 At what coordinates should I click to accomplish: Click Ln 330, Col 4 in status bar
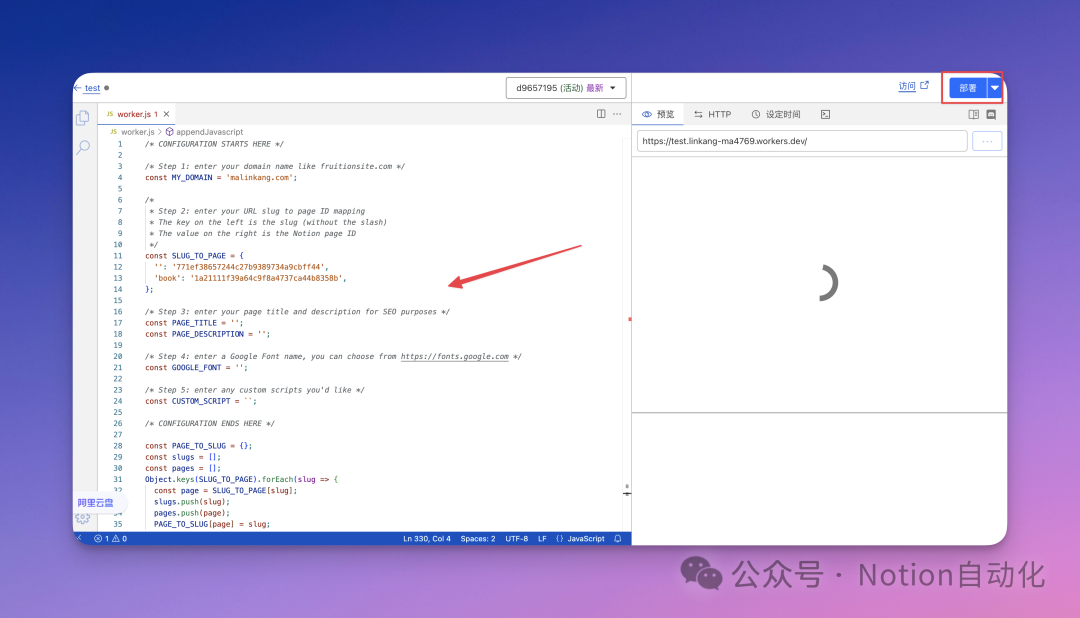point(426,539)
